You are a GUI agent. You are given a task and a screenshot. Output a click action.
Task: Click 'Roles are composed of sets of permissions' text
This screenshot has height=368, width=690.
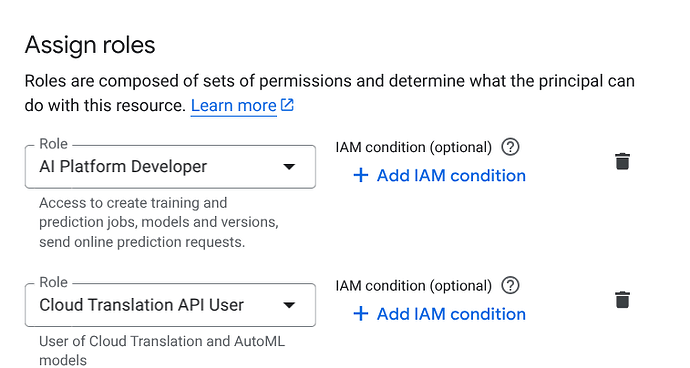188,81
